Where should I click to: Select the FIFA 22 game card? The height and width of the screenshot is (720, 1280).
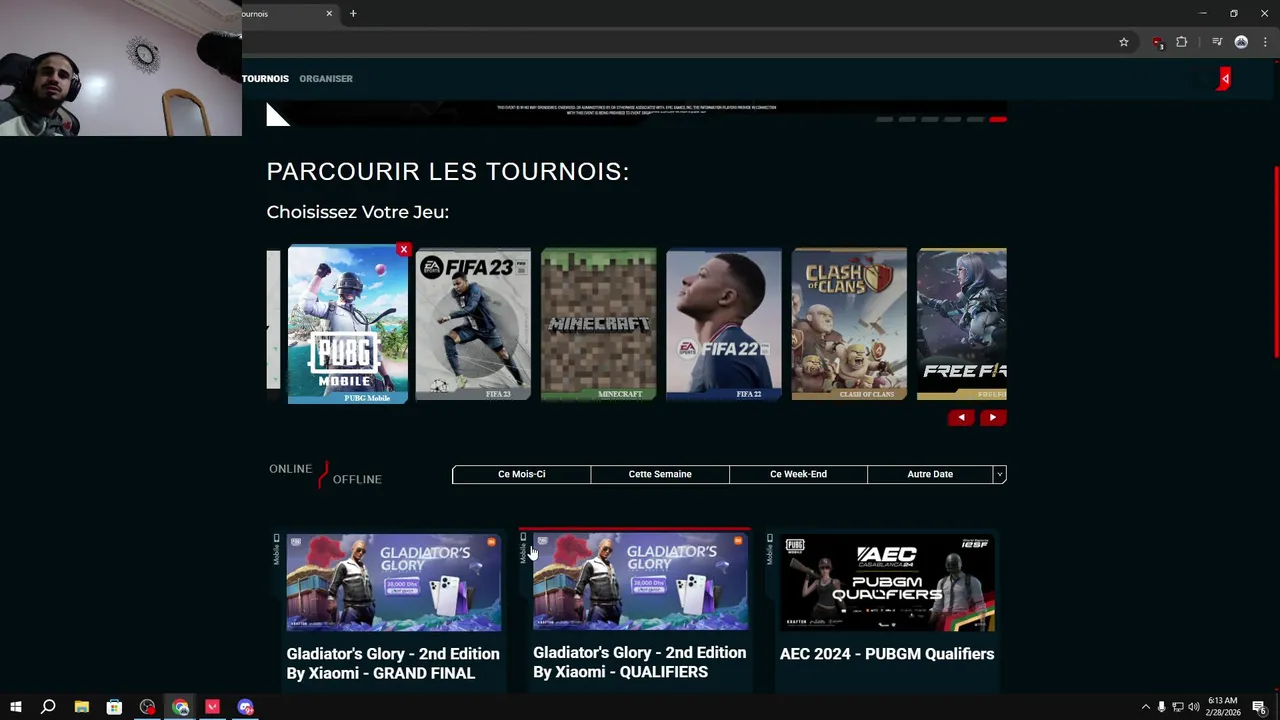click(724, 325)
